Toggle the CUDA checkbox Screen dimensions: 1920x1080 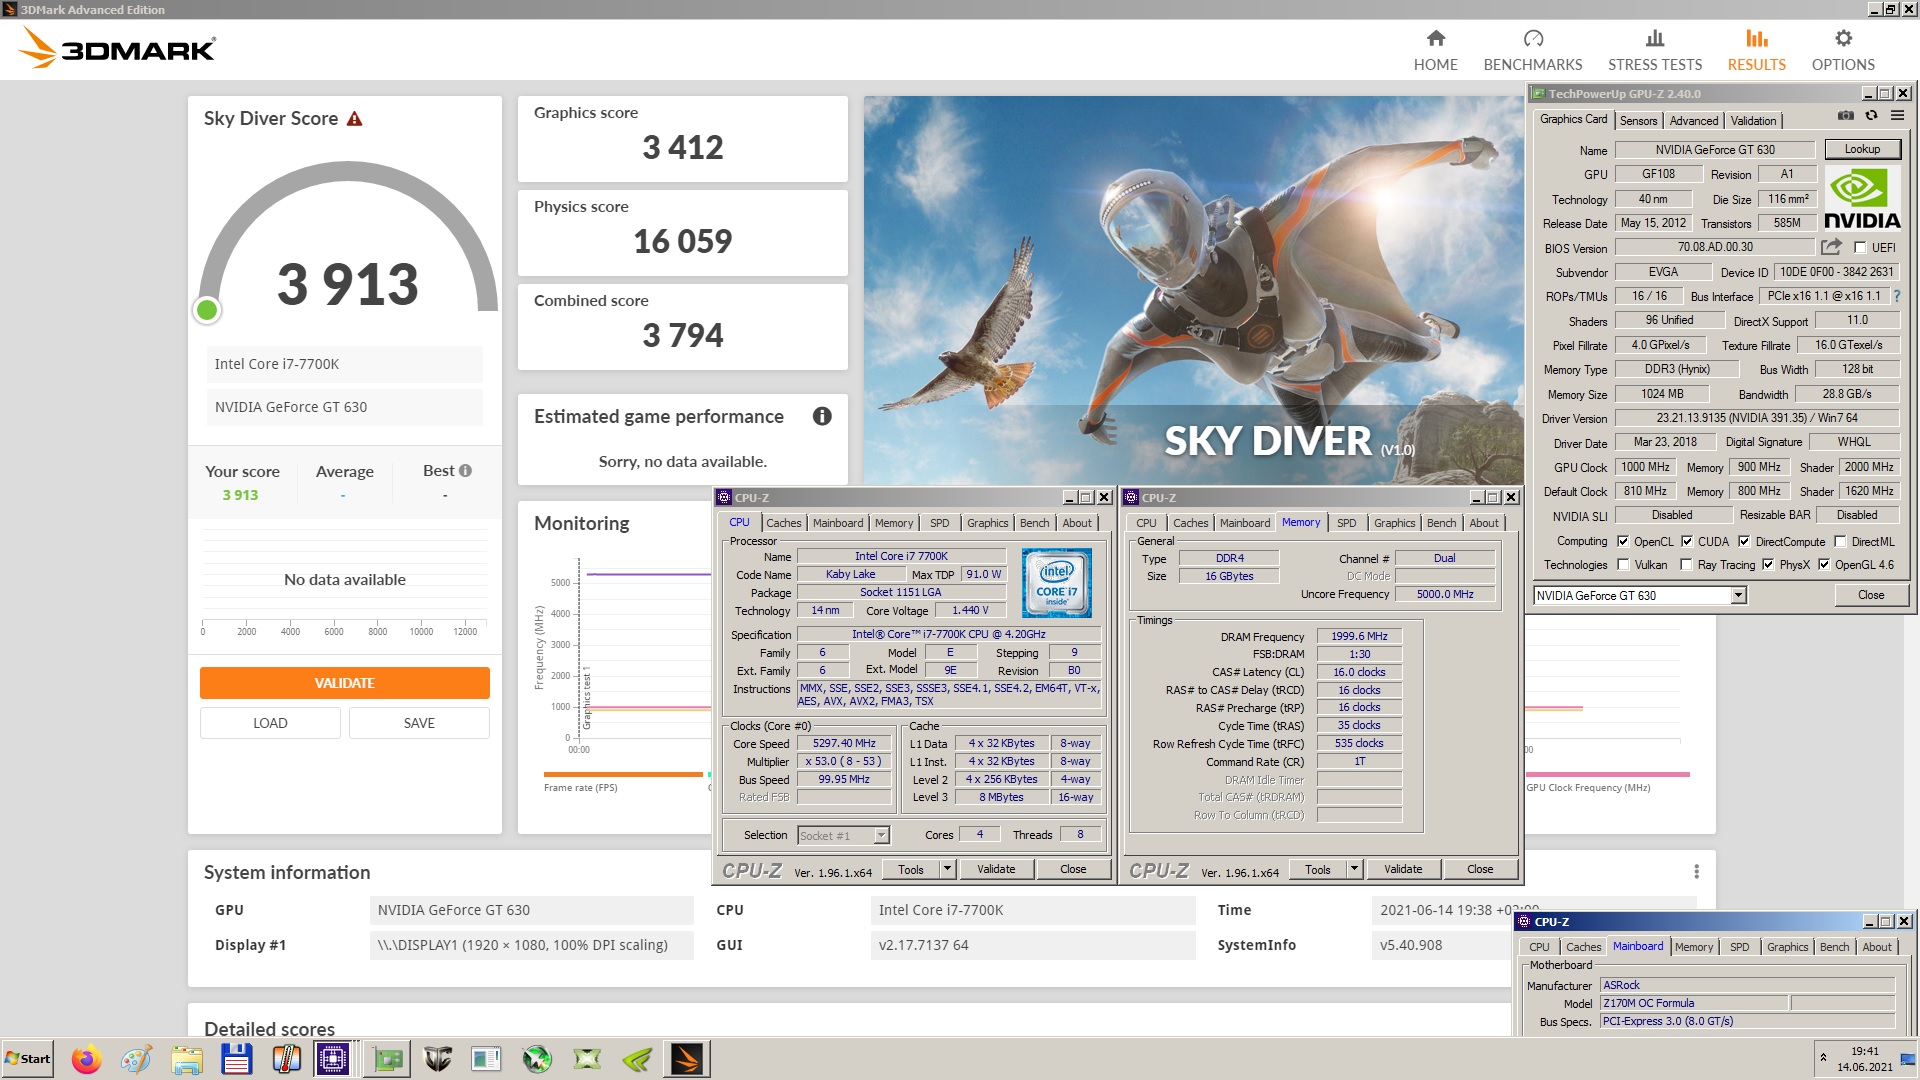click(x=1687, y=541)
